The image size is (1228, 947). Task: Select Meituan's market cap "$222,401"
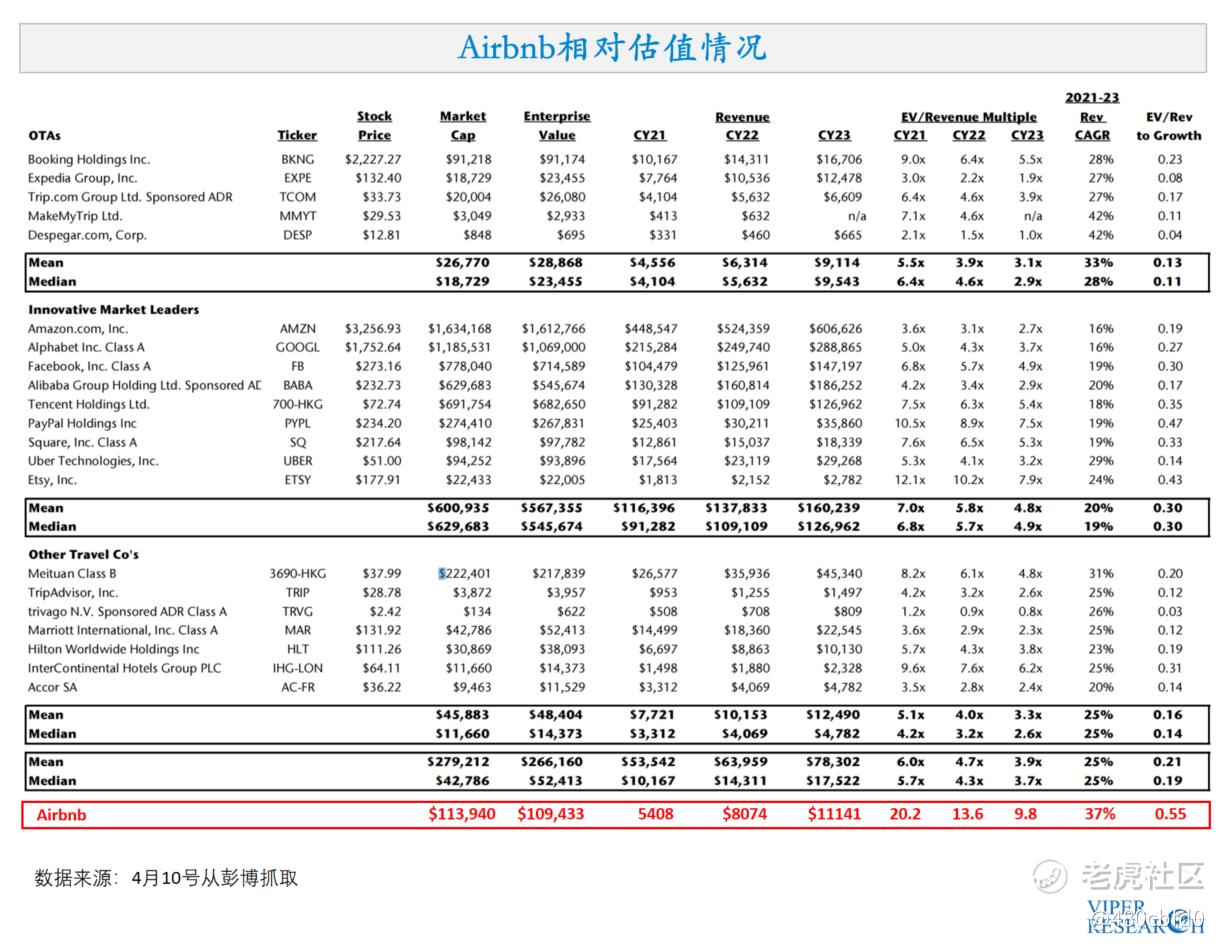[x=465, y=574]
